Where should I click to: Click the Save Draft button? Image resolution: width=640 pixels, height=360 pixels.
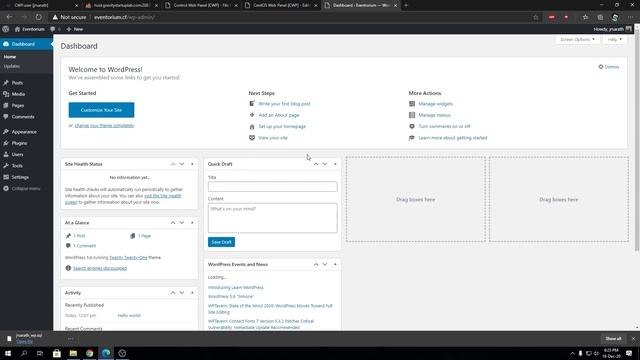pyautogui.click(x=221, y=242)
